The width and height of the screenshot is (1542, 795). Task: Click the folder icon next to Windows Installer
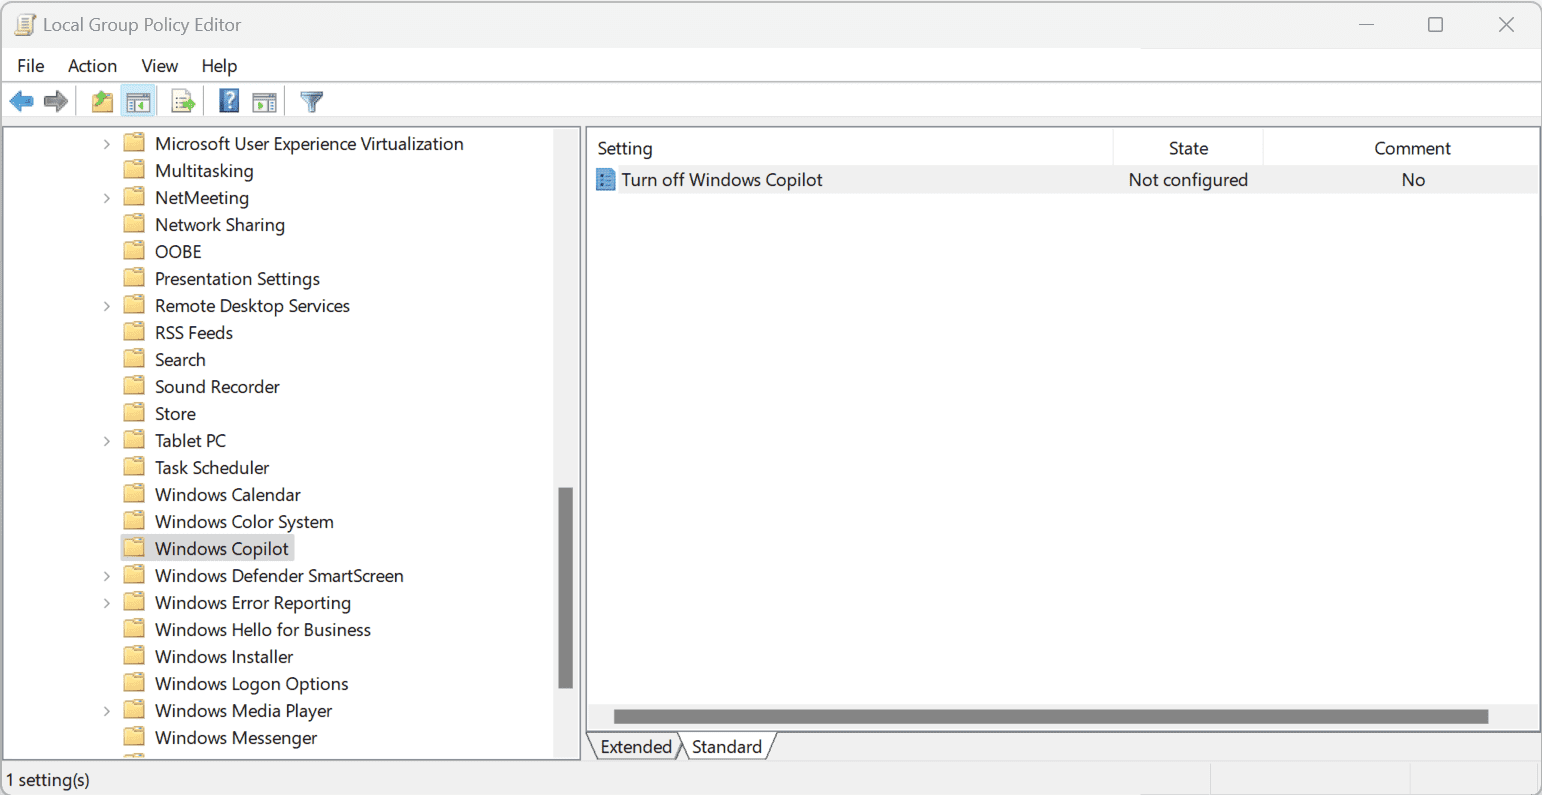(x=134, y=657)
